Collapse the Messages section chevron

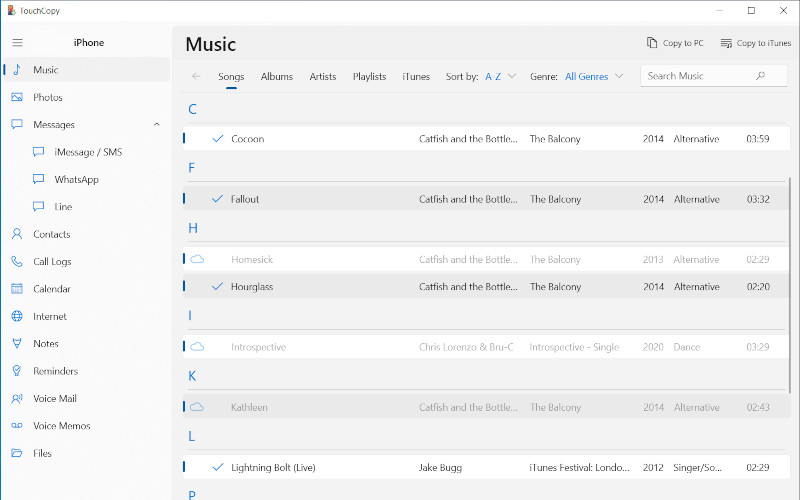pyautogui.click(x=157, y=124)
